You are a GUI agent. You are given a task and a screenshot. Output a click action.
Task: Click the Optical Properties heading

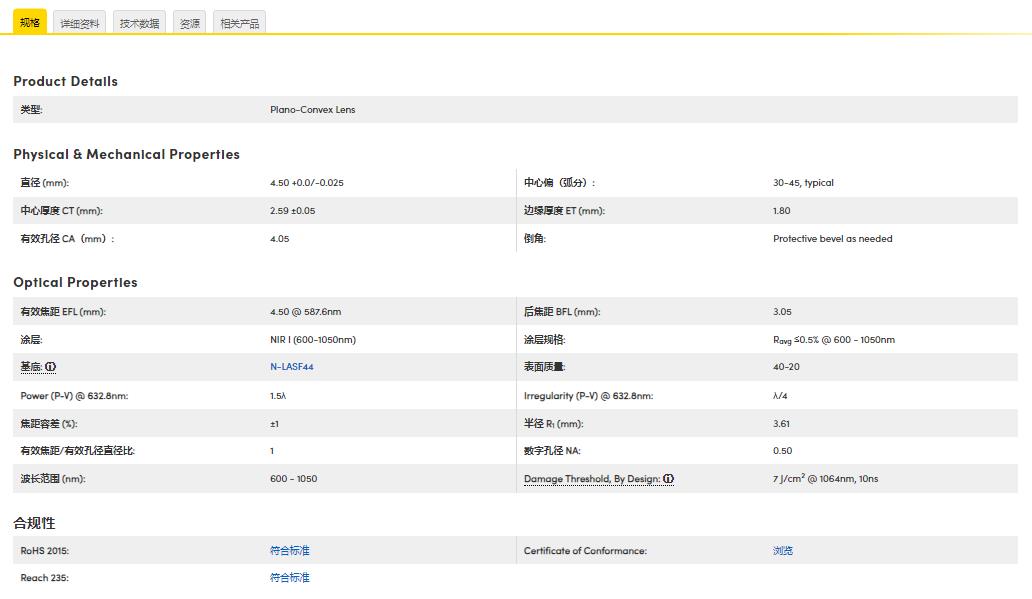coord(75,282)
